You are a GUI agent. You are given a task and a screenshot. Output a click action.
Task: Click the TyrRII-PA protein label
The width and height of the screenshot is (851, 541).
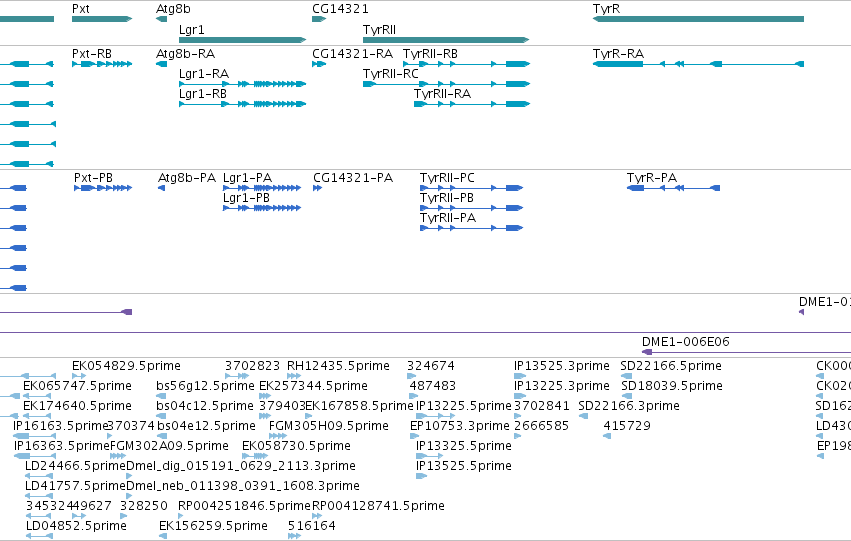click(448, 218)
